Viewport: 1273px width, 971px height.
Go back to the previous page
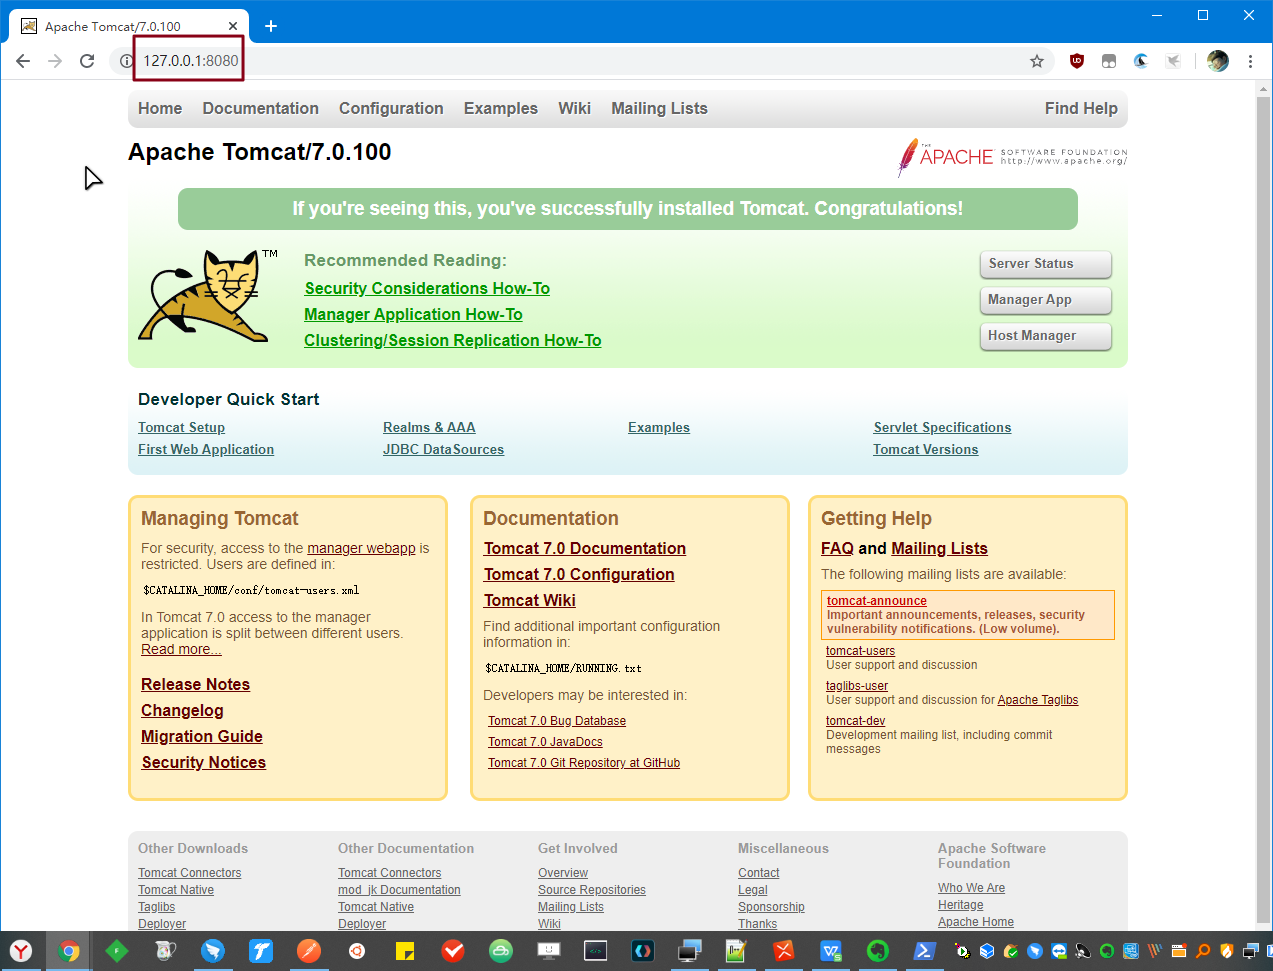(x=23, y=61)
